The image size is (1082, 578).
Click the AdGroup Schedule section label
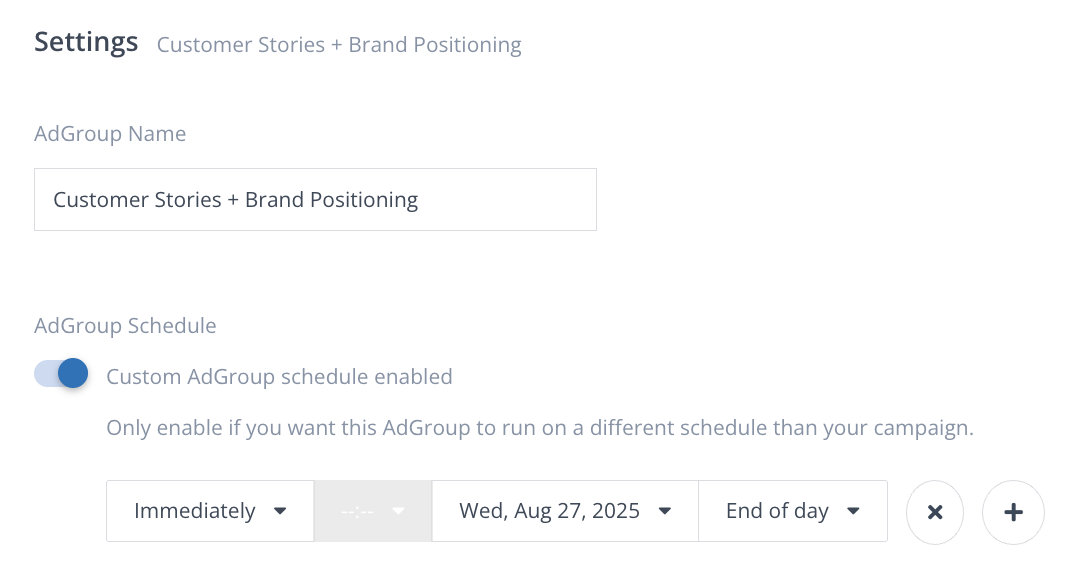point(125,326)
